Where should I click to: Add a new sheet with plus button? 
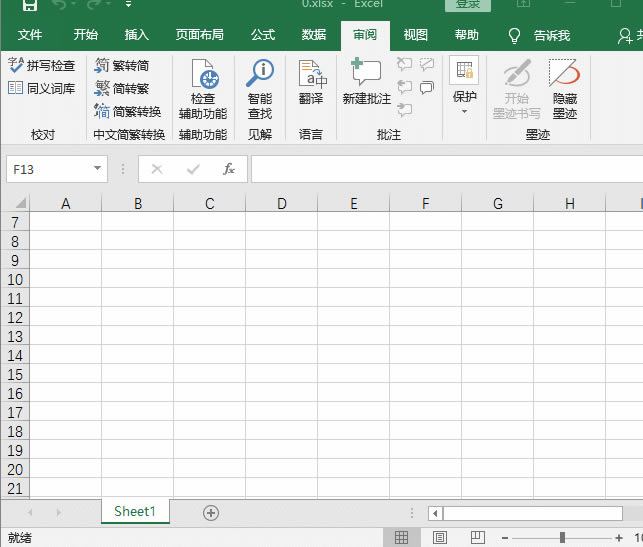(210, 512)
